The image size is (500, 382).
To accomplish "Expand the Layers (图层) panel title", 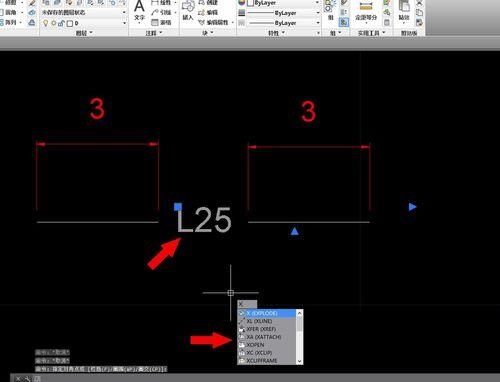I will (84, 33).
